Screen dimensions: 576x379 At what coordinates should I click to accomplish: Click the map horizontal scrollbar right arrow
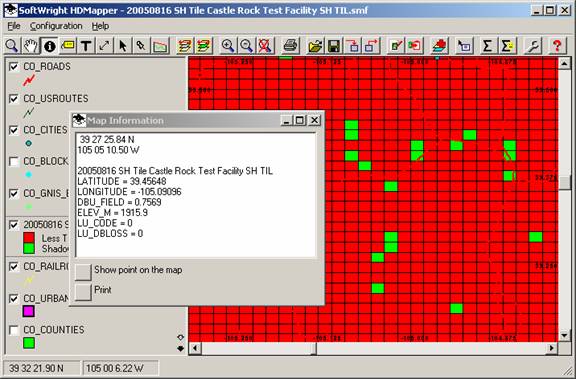tap(551, 348)
